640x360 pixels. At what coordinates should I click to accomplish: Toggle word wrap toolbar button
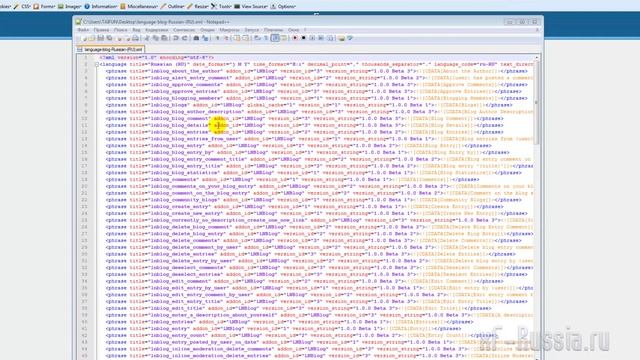tap(258, 38)
